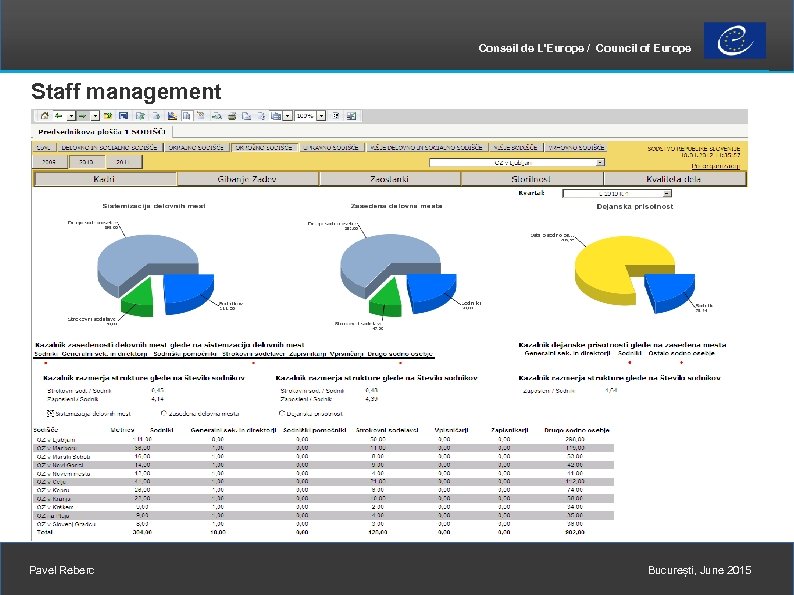Click the last grid-layout icon in toolbar
Image resolution: width=794 pixels, height=595 pixels.
pyautogui.click(x=351, y=116)
